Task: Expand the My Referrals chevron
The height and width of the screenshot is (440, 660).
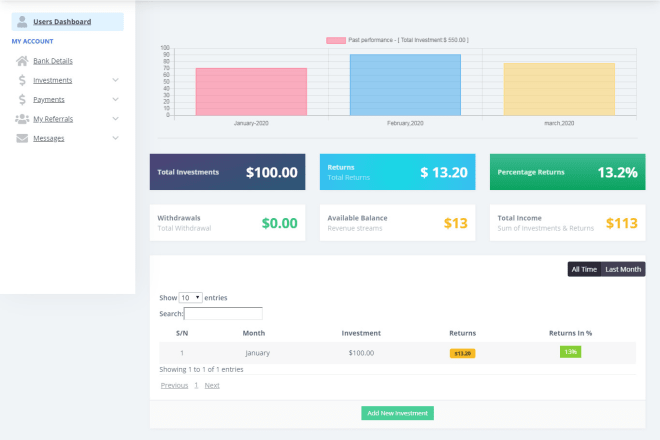Action: click(x=115, y=119)
